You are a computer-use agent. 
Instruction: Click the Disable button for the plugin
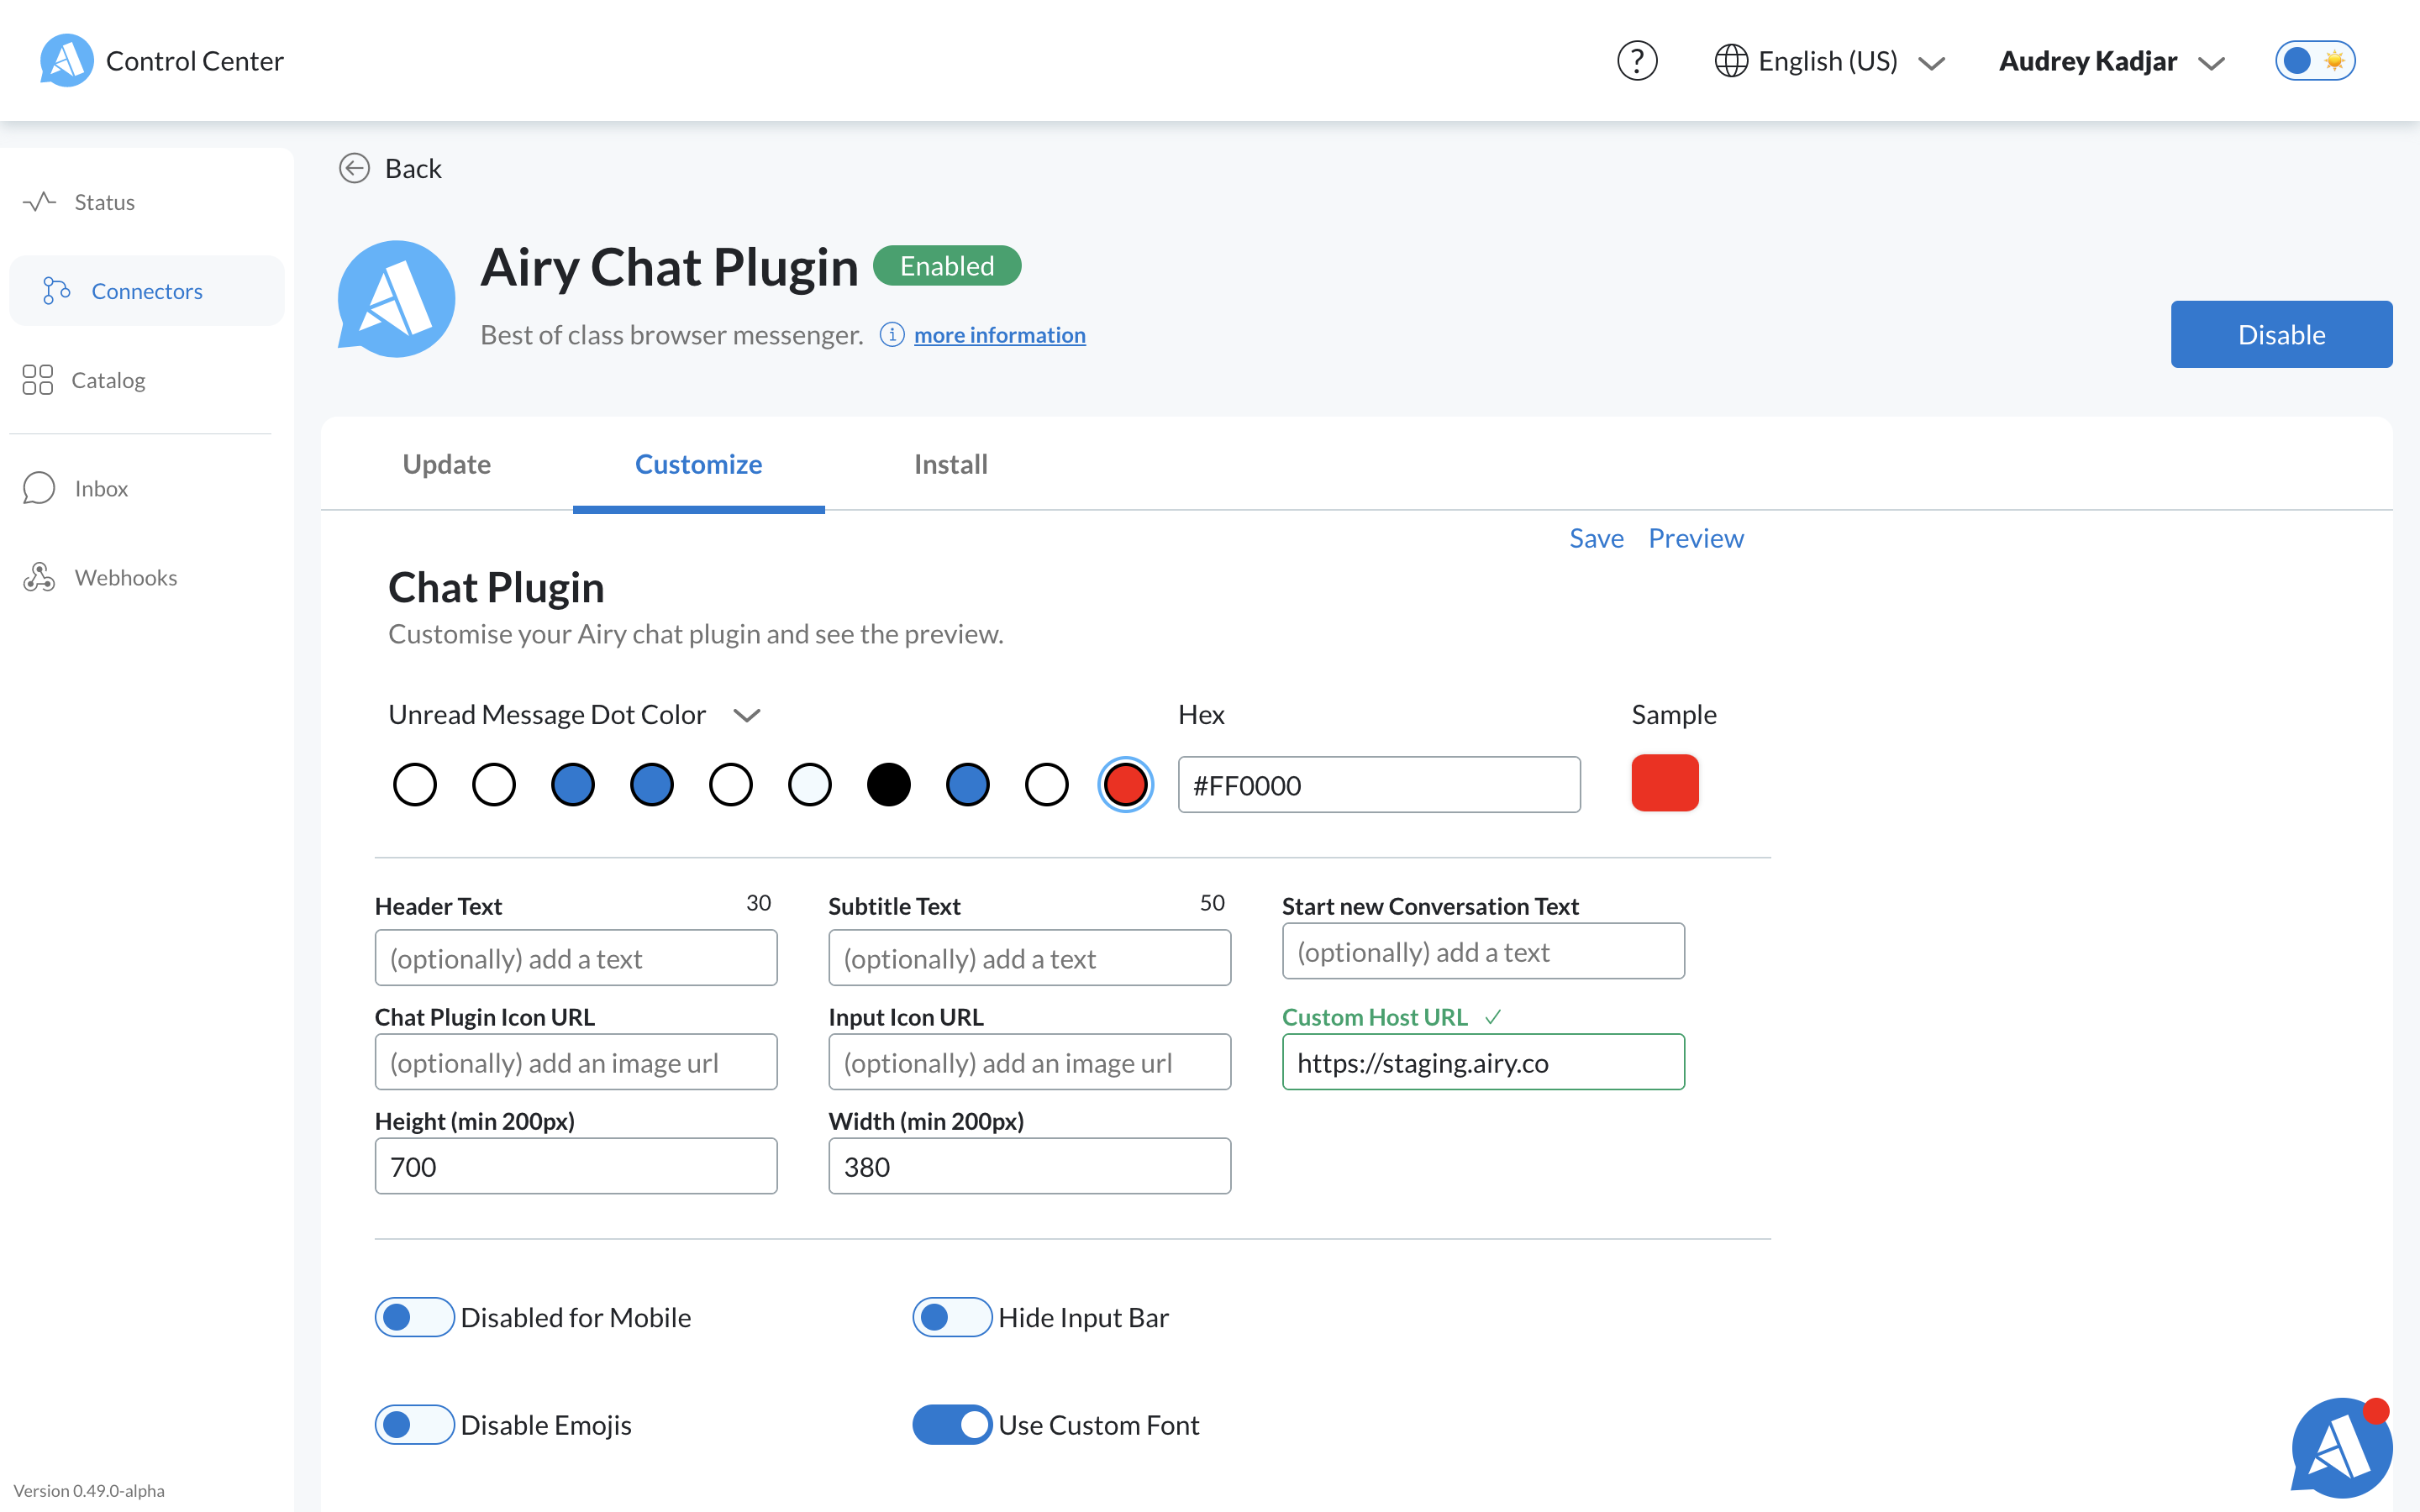[x=2281, y=334]
